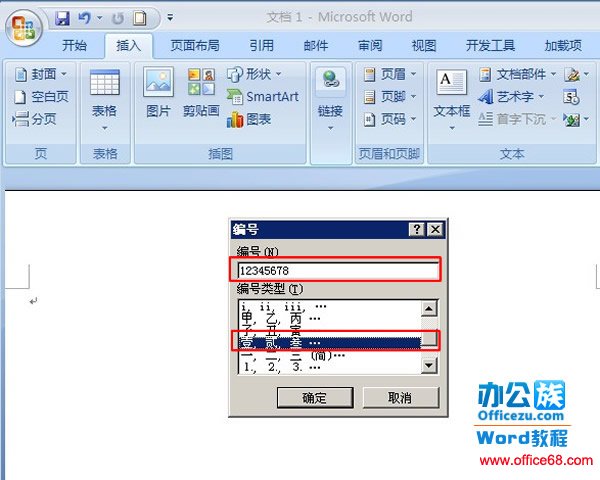Undo the last action

(x=85, y=18)
